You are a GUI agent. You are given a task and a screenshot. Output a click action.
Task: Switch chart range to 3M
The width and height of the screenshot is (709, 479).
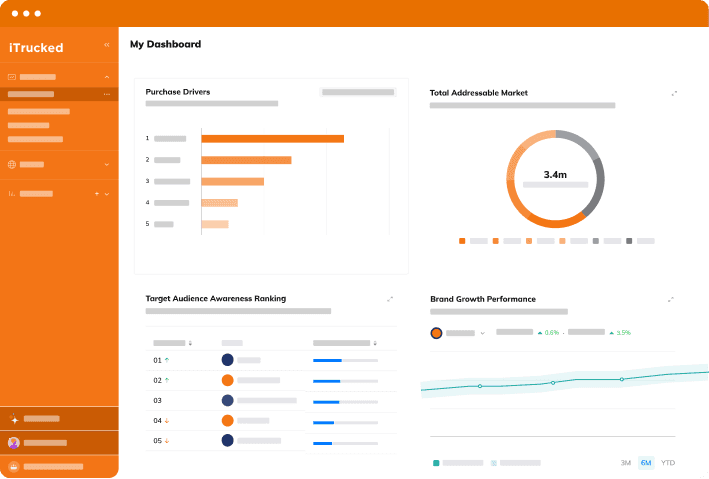click(626, 463)
